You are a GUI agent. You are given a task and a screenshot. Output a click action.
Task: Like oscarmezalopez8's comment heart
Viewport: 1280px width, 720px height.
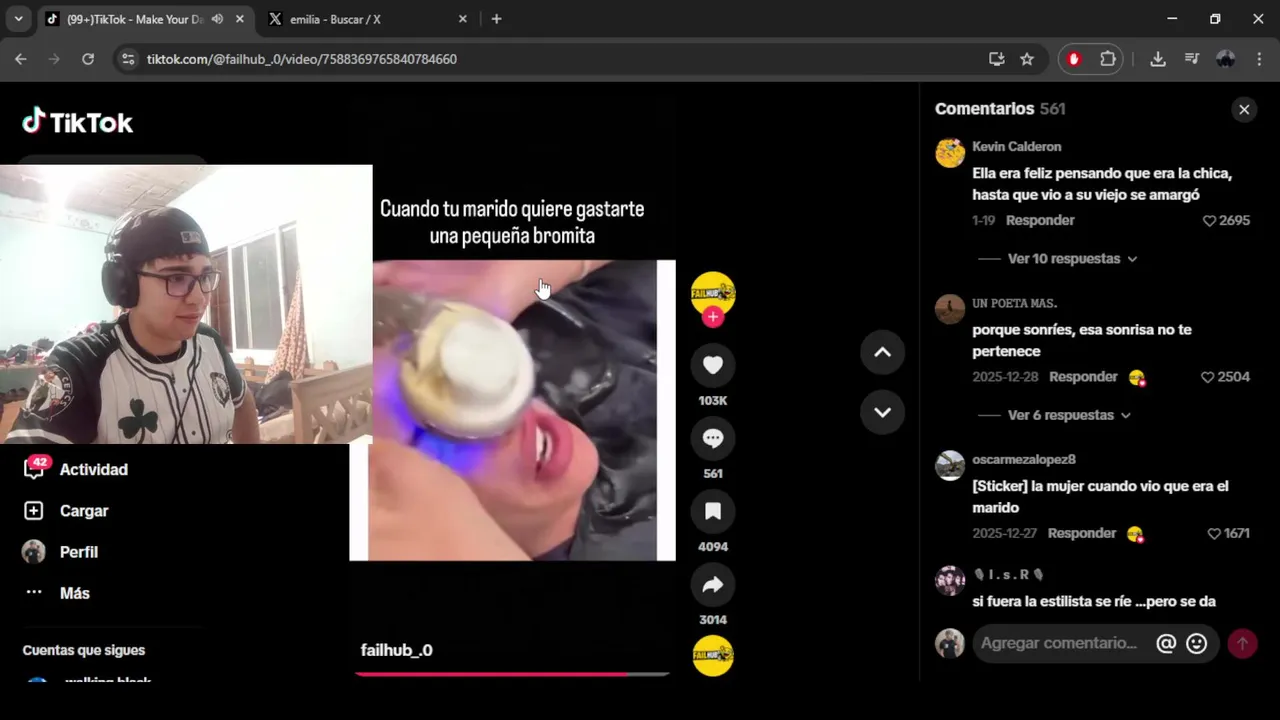[1214, 534]
